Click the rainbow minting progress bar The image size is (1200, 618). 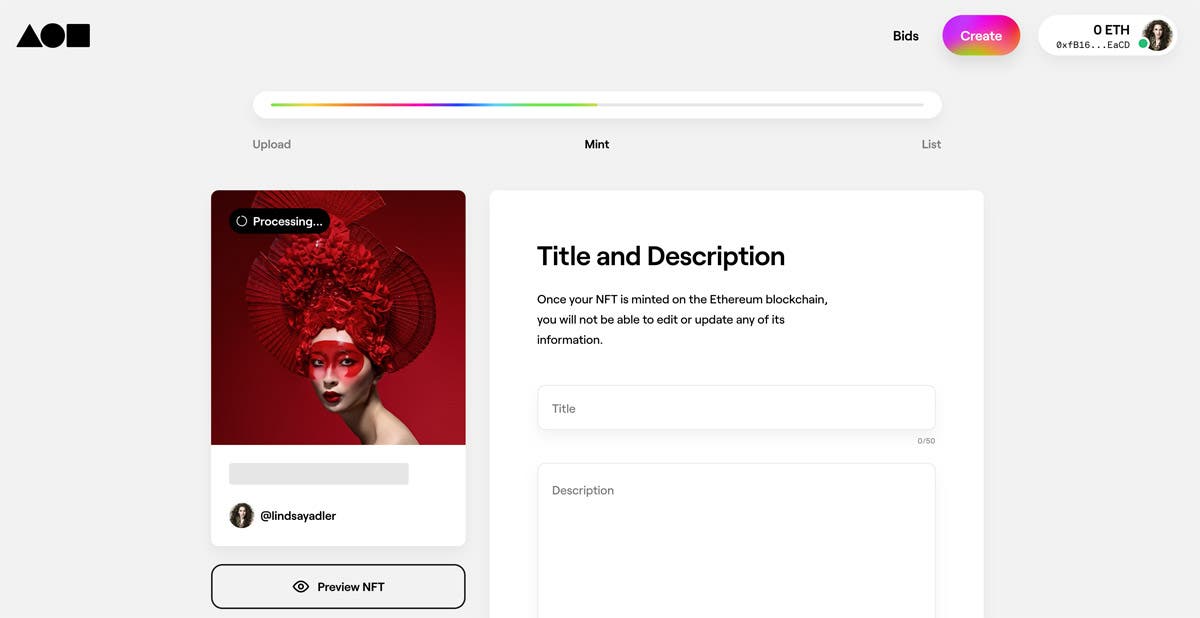click(597, 105)
